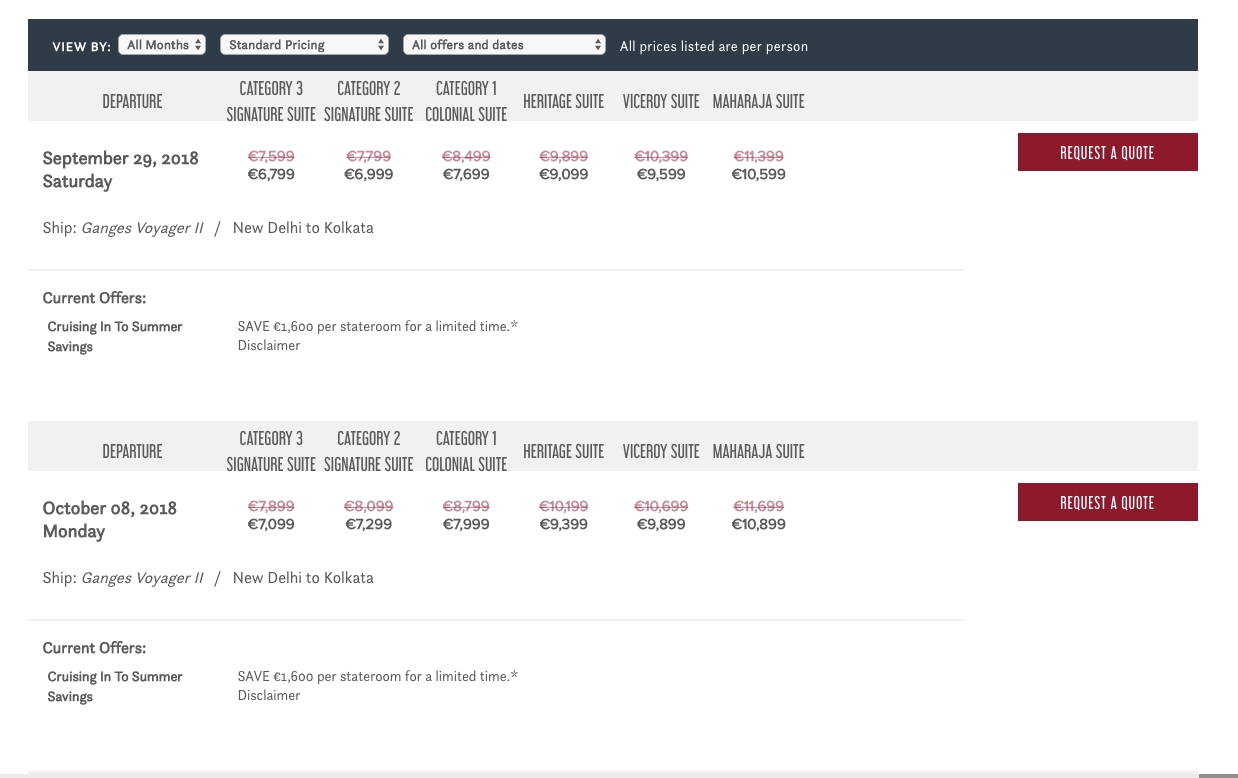Select the 'October 08, 2018' departure date
This screenshot has width=1238, height=778.
pos(110,508)
